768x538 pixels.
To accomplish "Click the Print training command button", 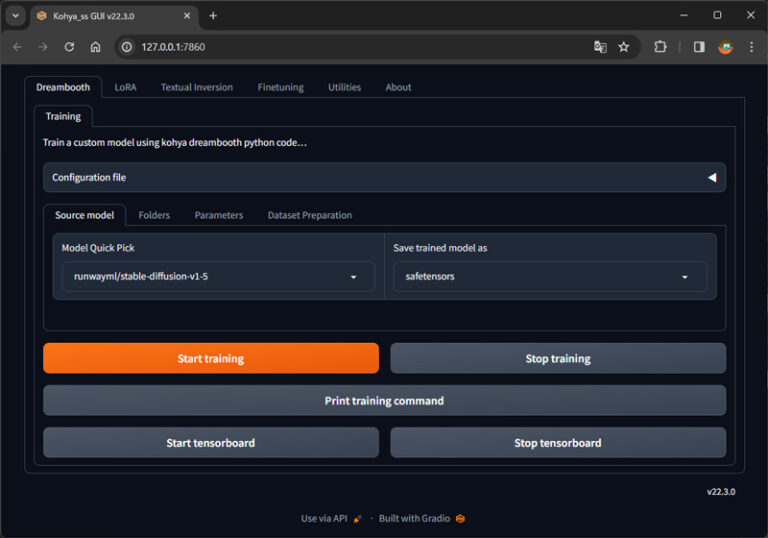I will pyautogui.click(x=384, y=401).
